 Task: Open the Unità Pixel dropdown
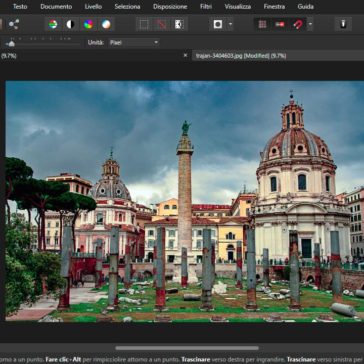[133, 42]
